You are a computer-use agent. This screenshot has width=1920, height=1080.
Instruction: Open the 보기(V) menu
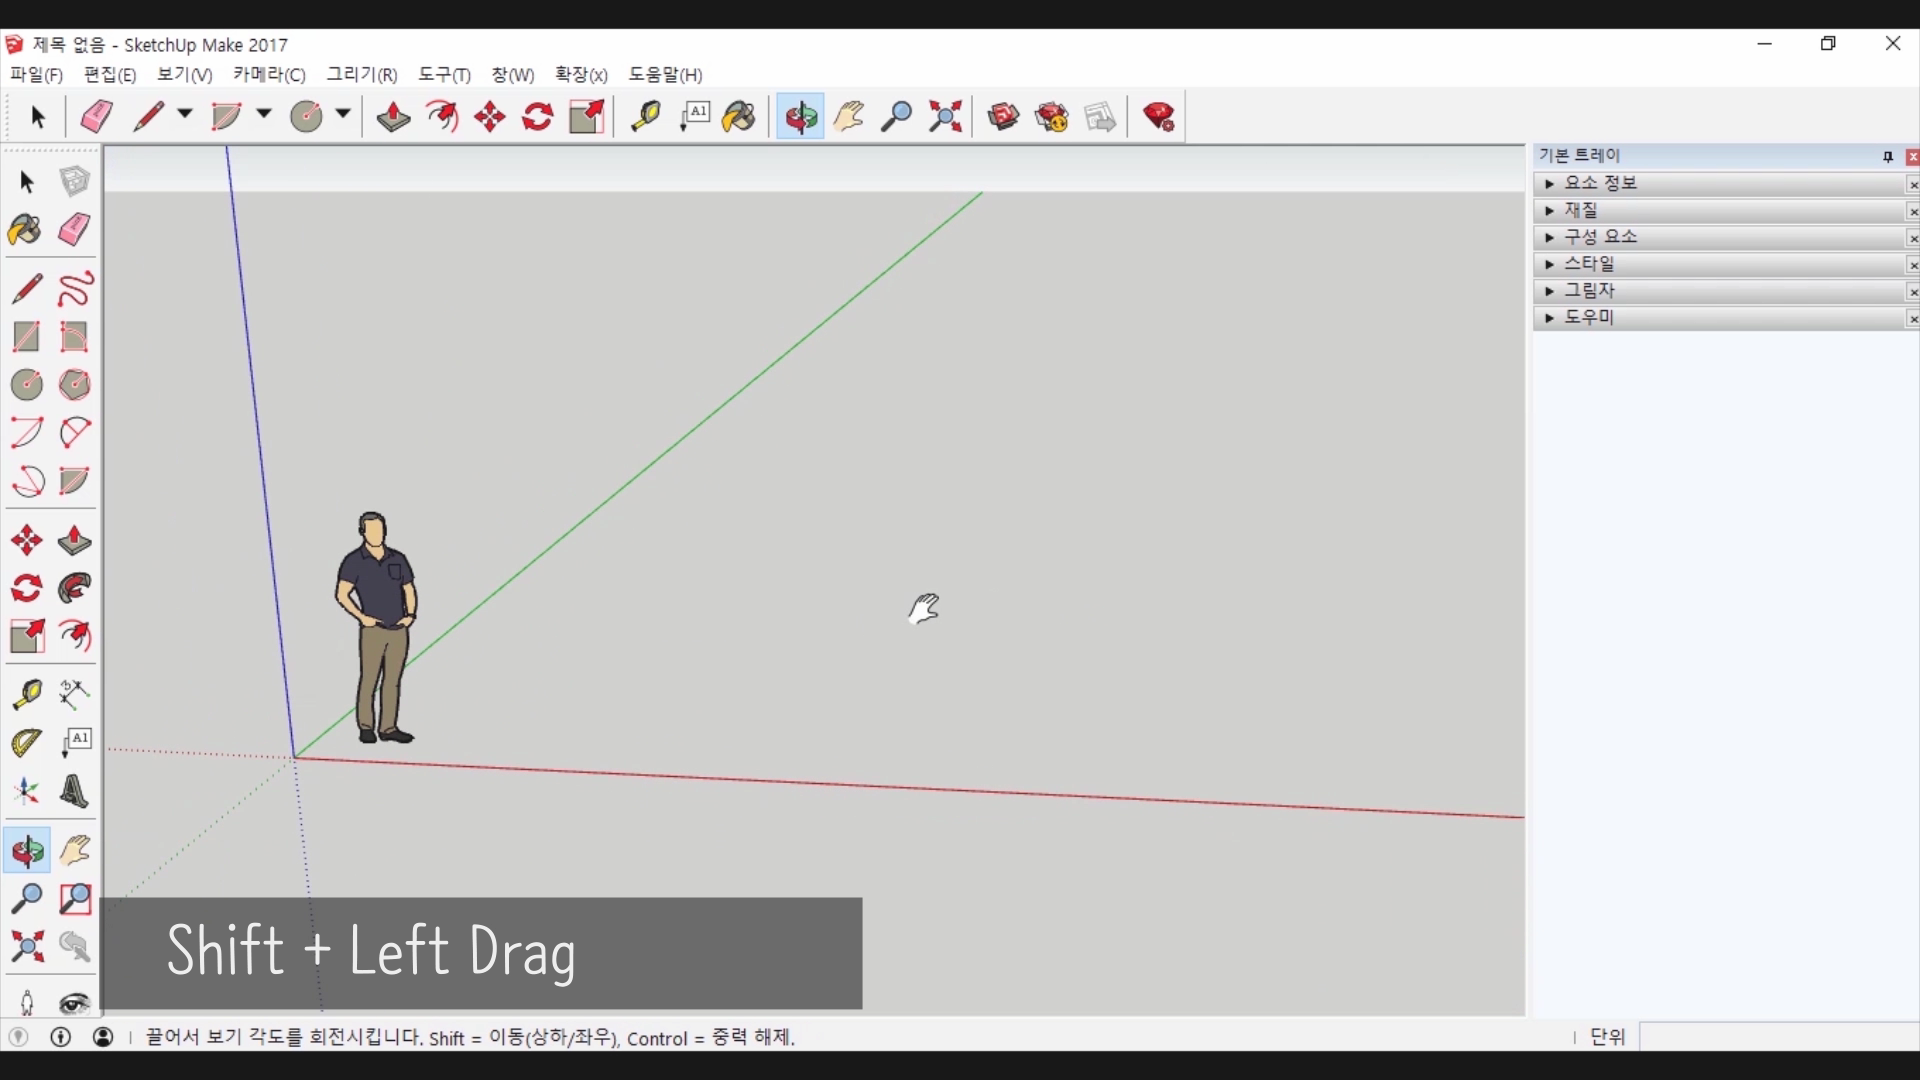184,75
